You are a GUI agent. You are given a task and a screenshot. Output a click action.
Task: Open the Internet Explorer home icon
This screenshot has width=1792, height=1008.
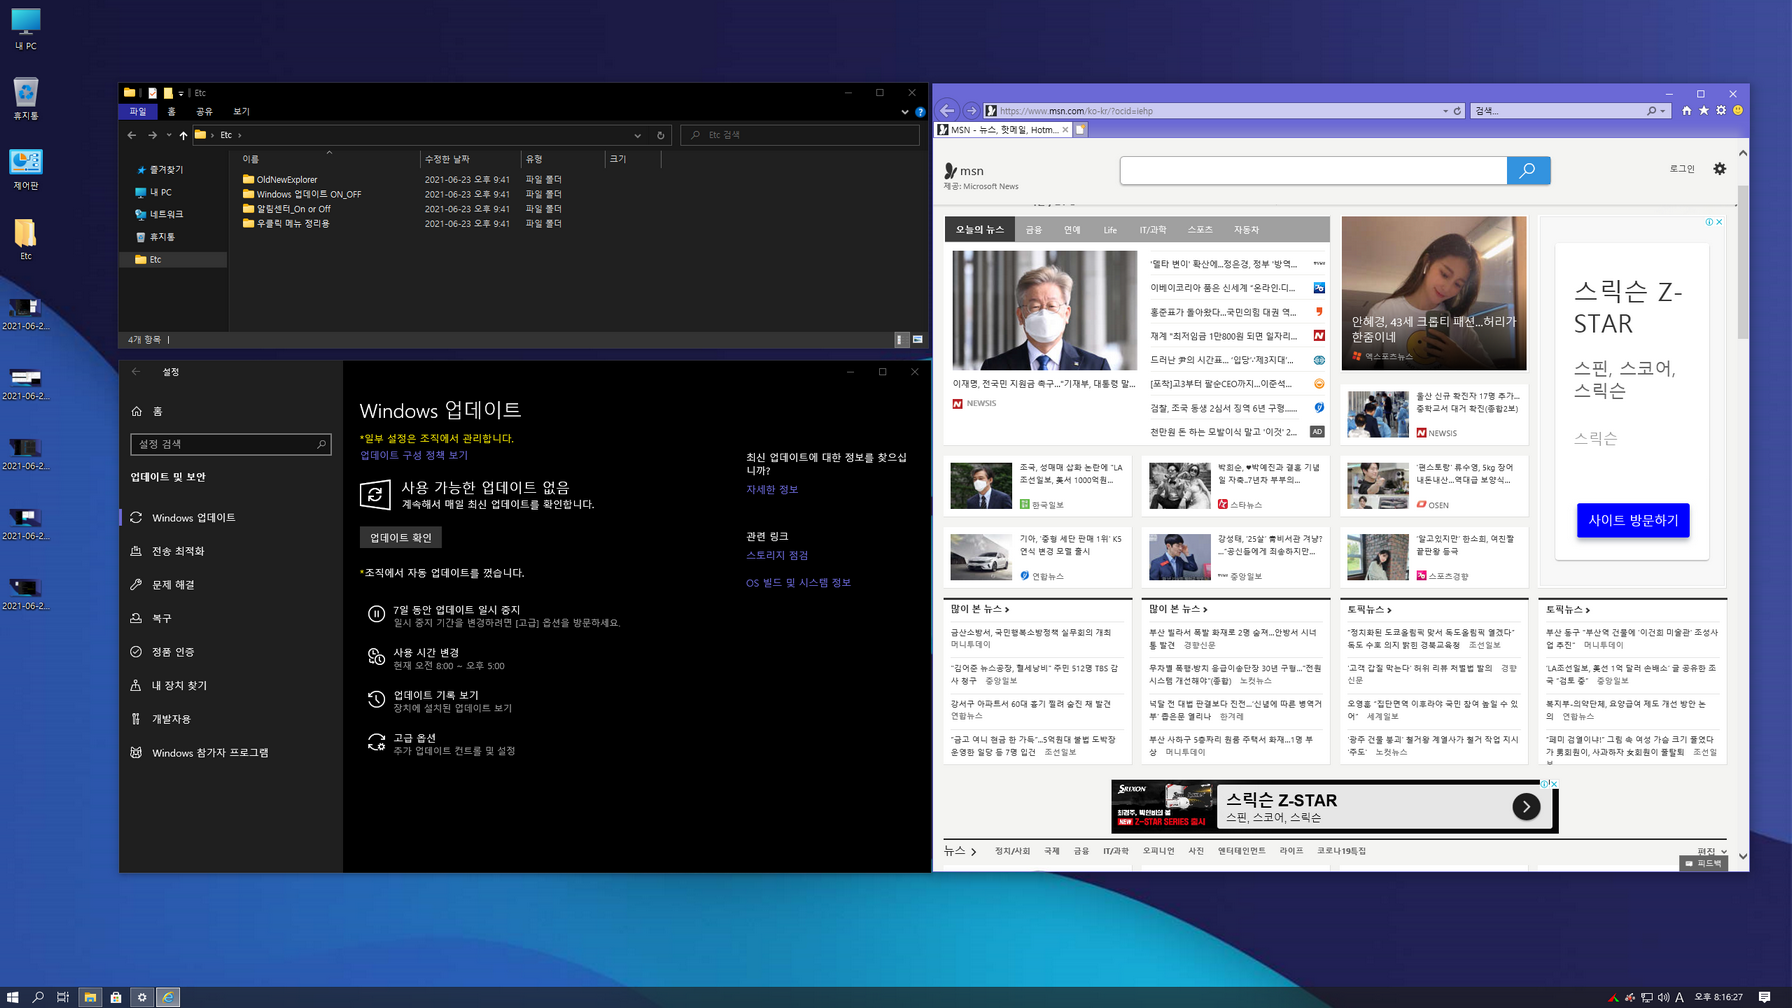[x=1686, y=111]
